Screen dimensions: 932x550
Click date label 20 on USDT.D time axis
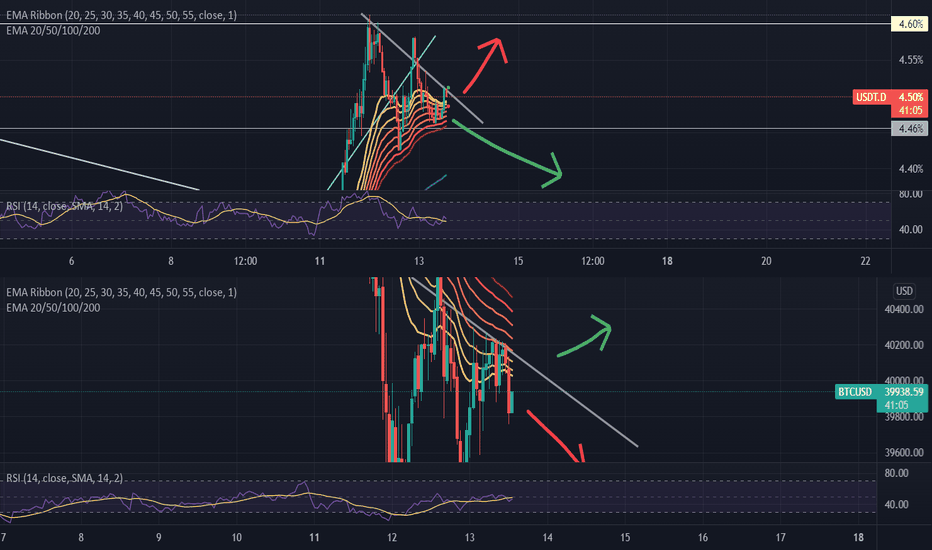click(766, 261)
